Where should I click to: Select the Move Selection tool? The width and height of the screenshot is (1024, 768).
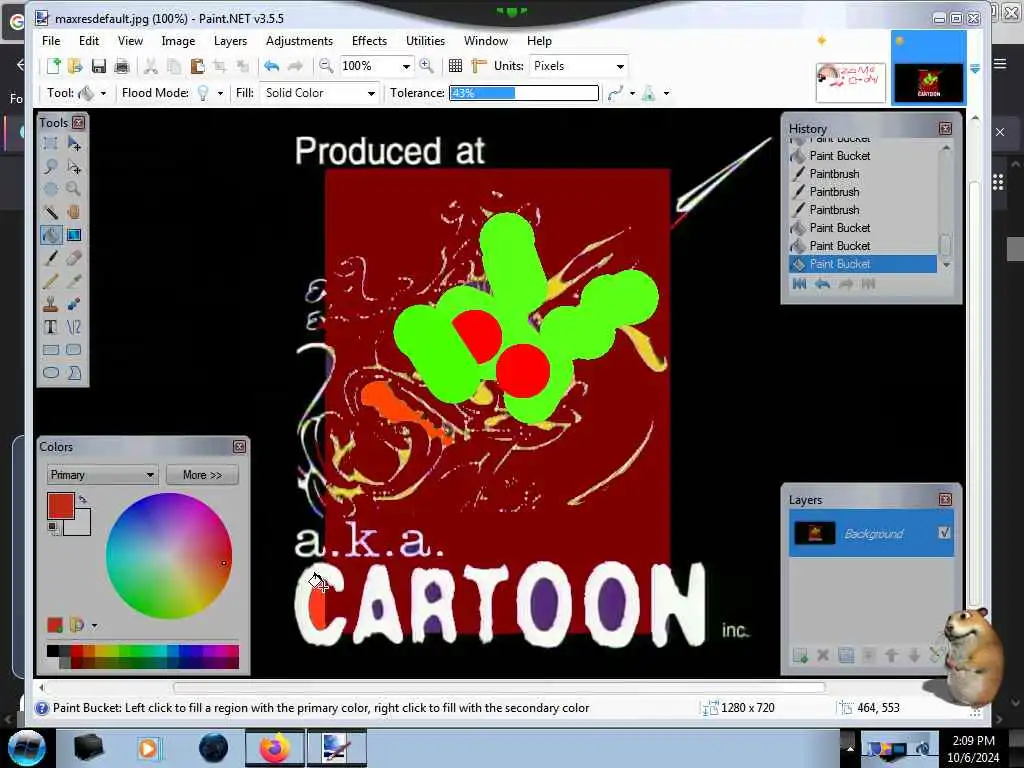click(x=74, y=167)
